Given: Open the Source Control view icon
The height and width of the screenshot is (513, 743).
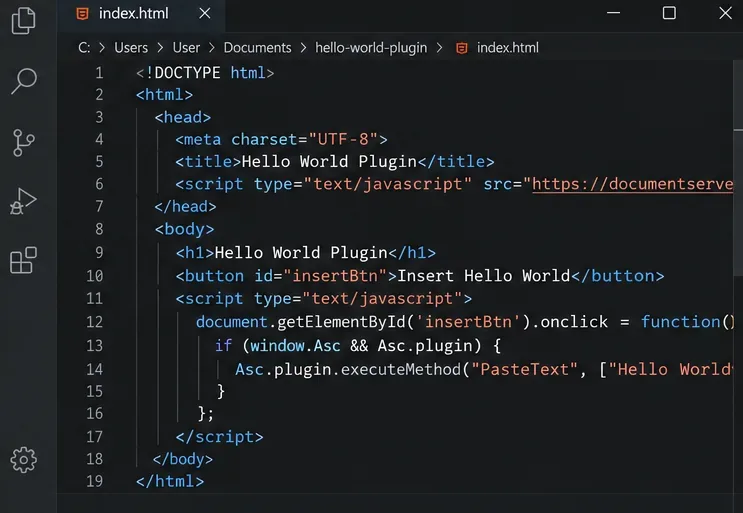Looking at the screenshot, I should pyautogui.click(x=24, y=143).
